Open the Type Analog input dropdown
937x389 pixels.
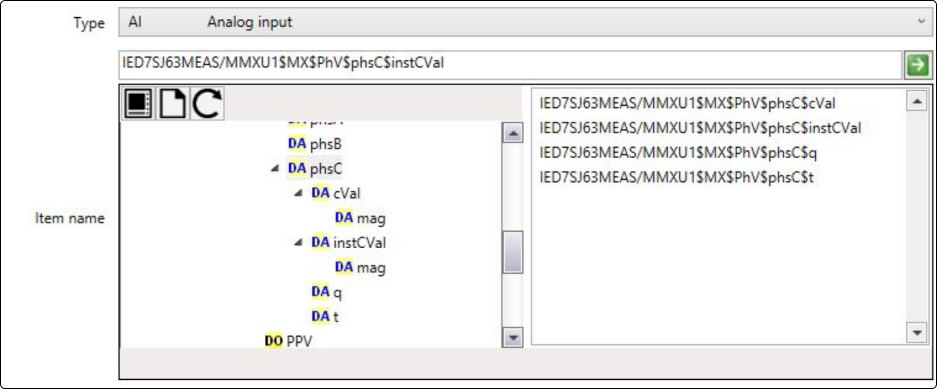coord(525,23)
